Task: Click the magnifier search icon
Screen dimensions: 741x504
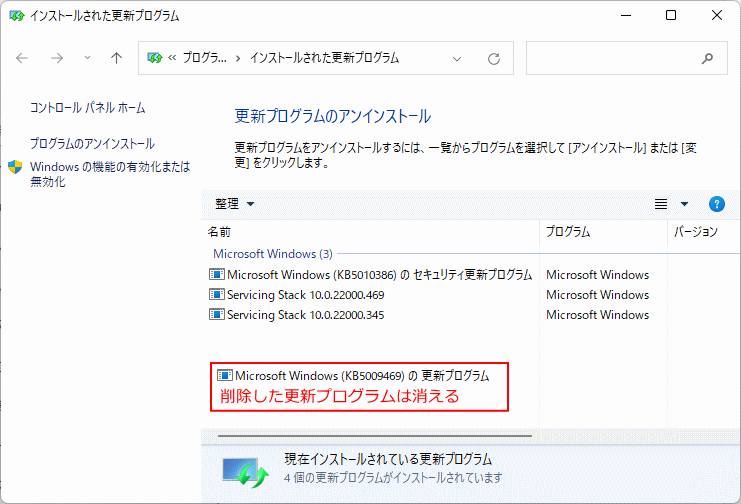Action: click(707, 58)
